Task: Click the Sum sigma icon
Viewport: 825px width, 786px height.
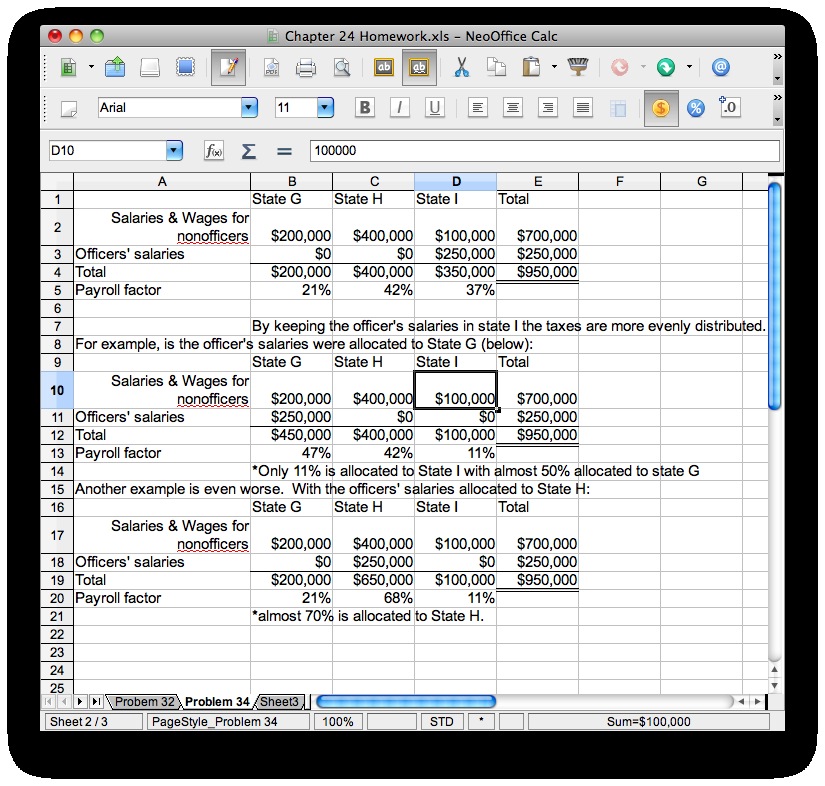Action: tap(248, 152)
